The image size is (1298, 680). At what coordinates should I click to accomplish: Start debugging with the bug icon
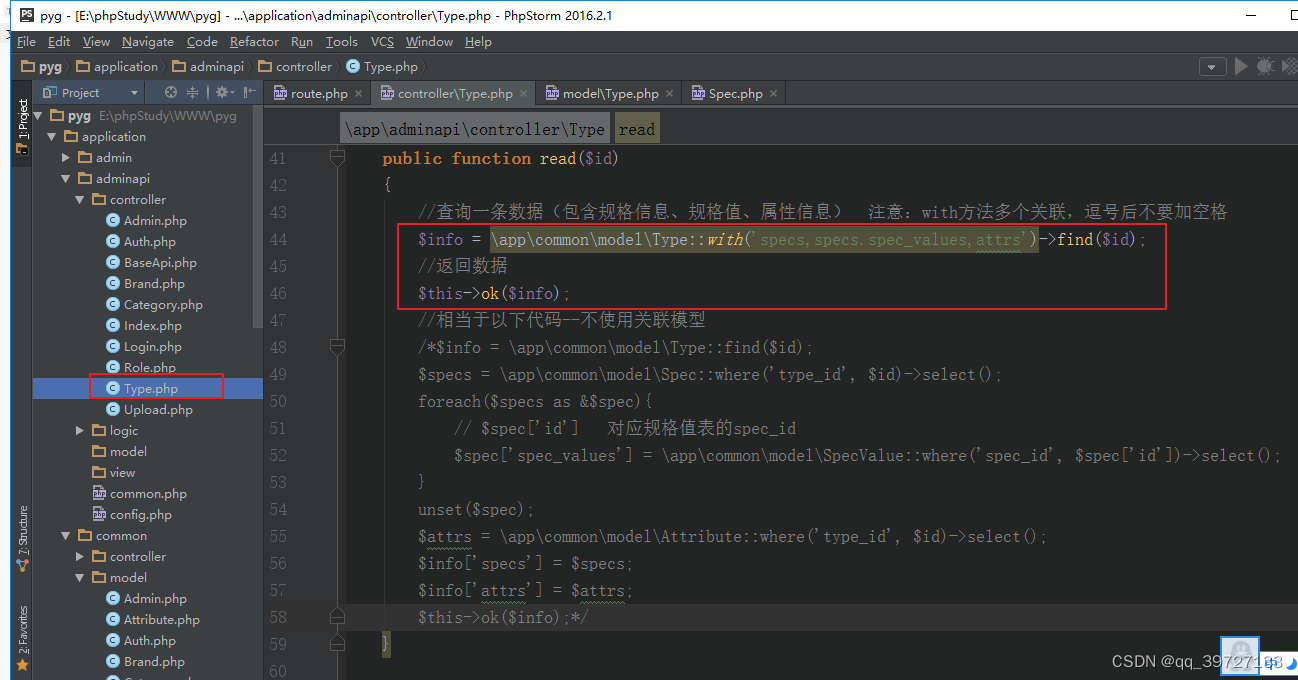point(1265,66)
